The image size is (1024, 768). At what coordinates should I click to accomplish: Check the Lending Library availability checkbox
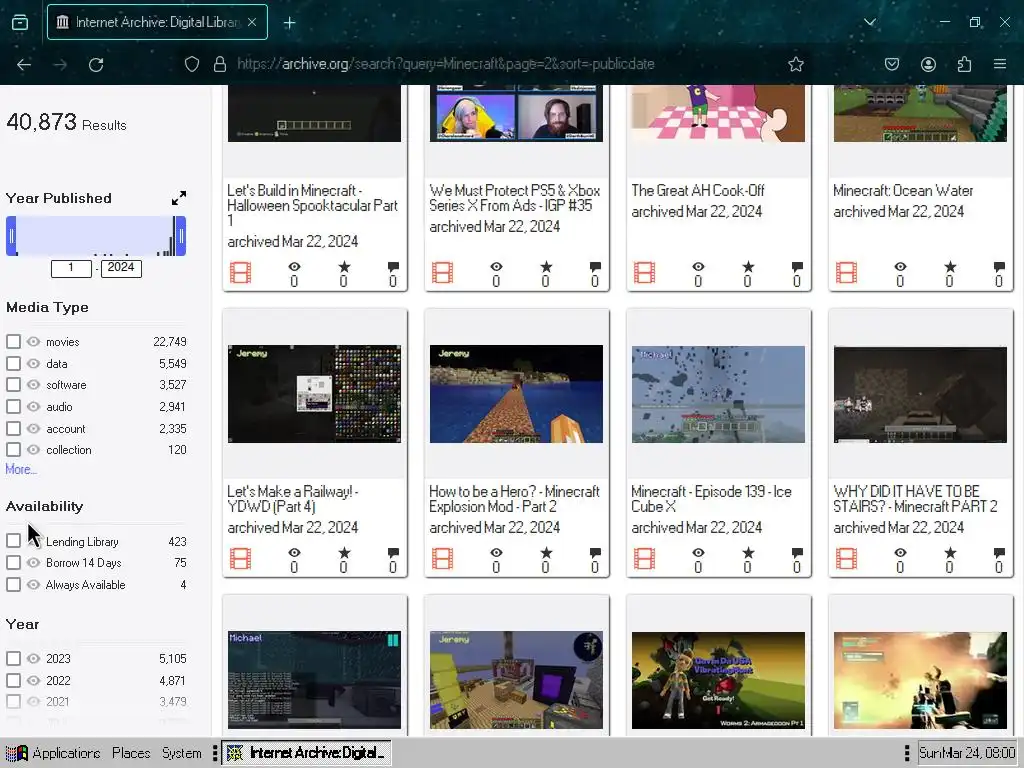point(13,541)
